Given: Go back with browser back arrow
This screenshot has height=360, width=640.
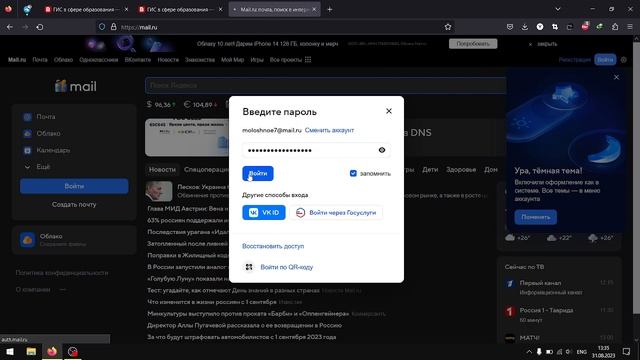Looking at the screenshot, I should (x=10, y=27).
